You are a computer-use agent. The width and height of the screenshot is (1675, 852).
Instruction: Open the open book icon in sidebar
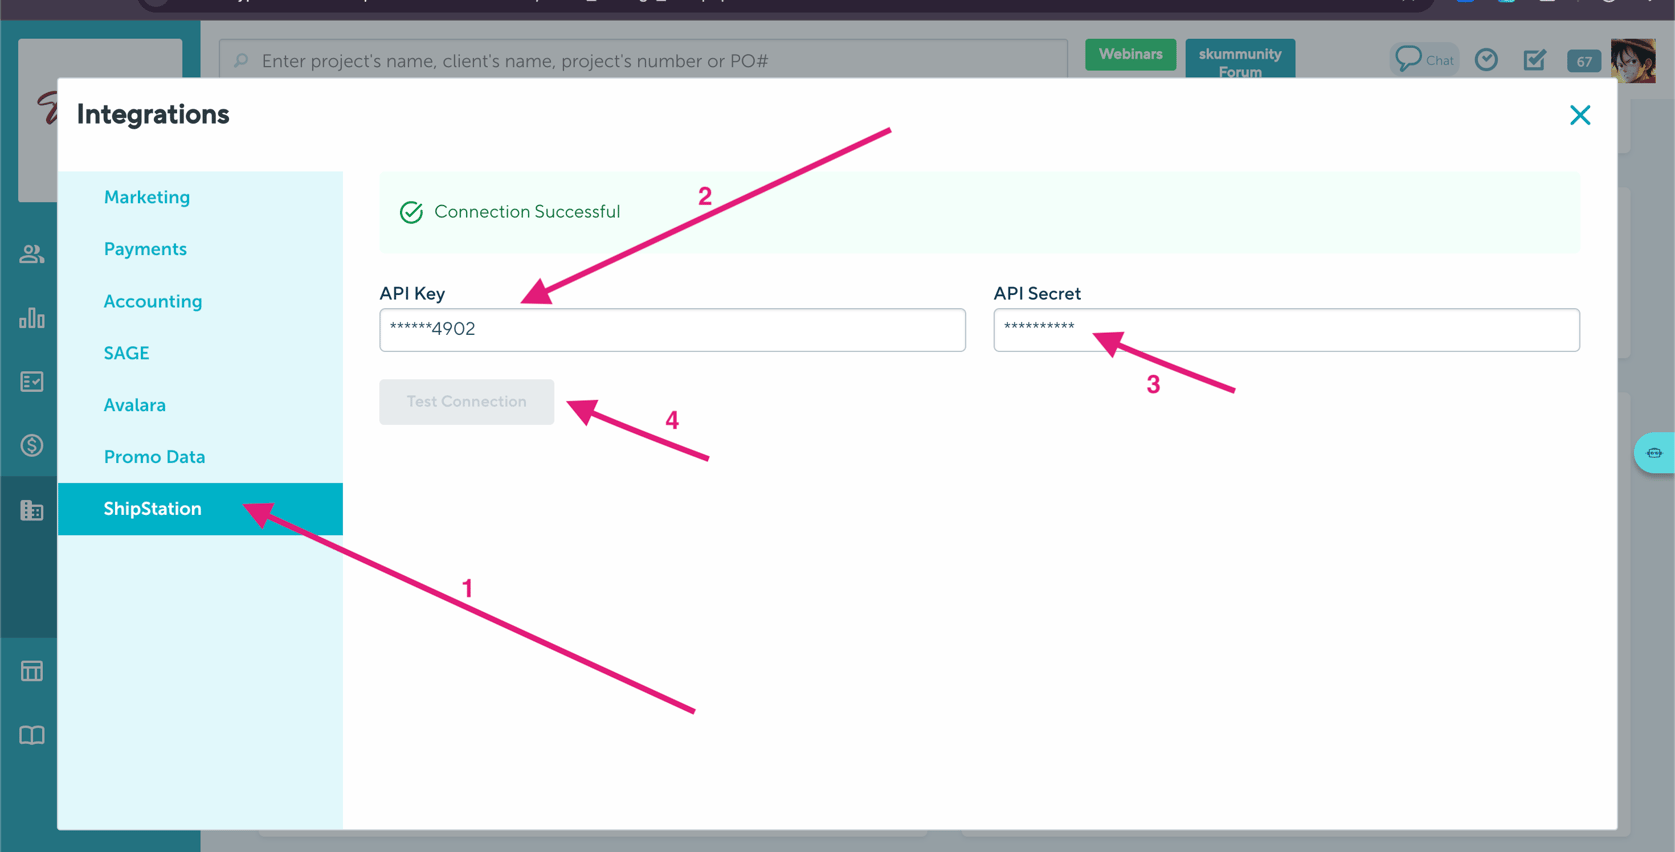pos(32,736)
